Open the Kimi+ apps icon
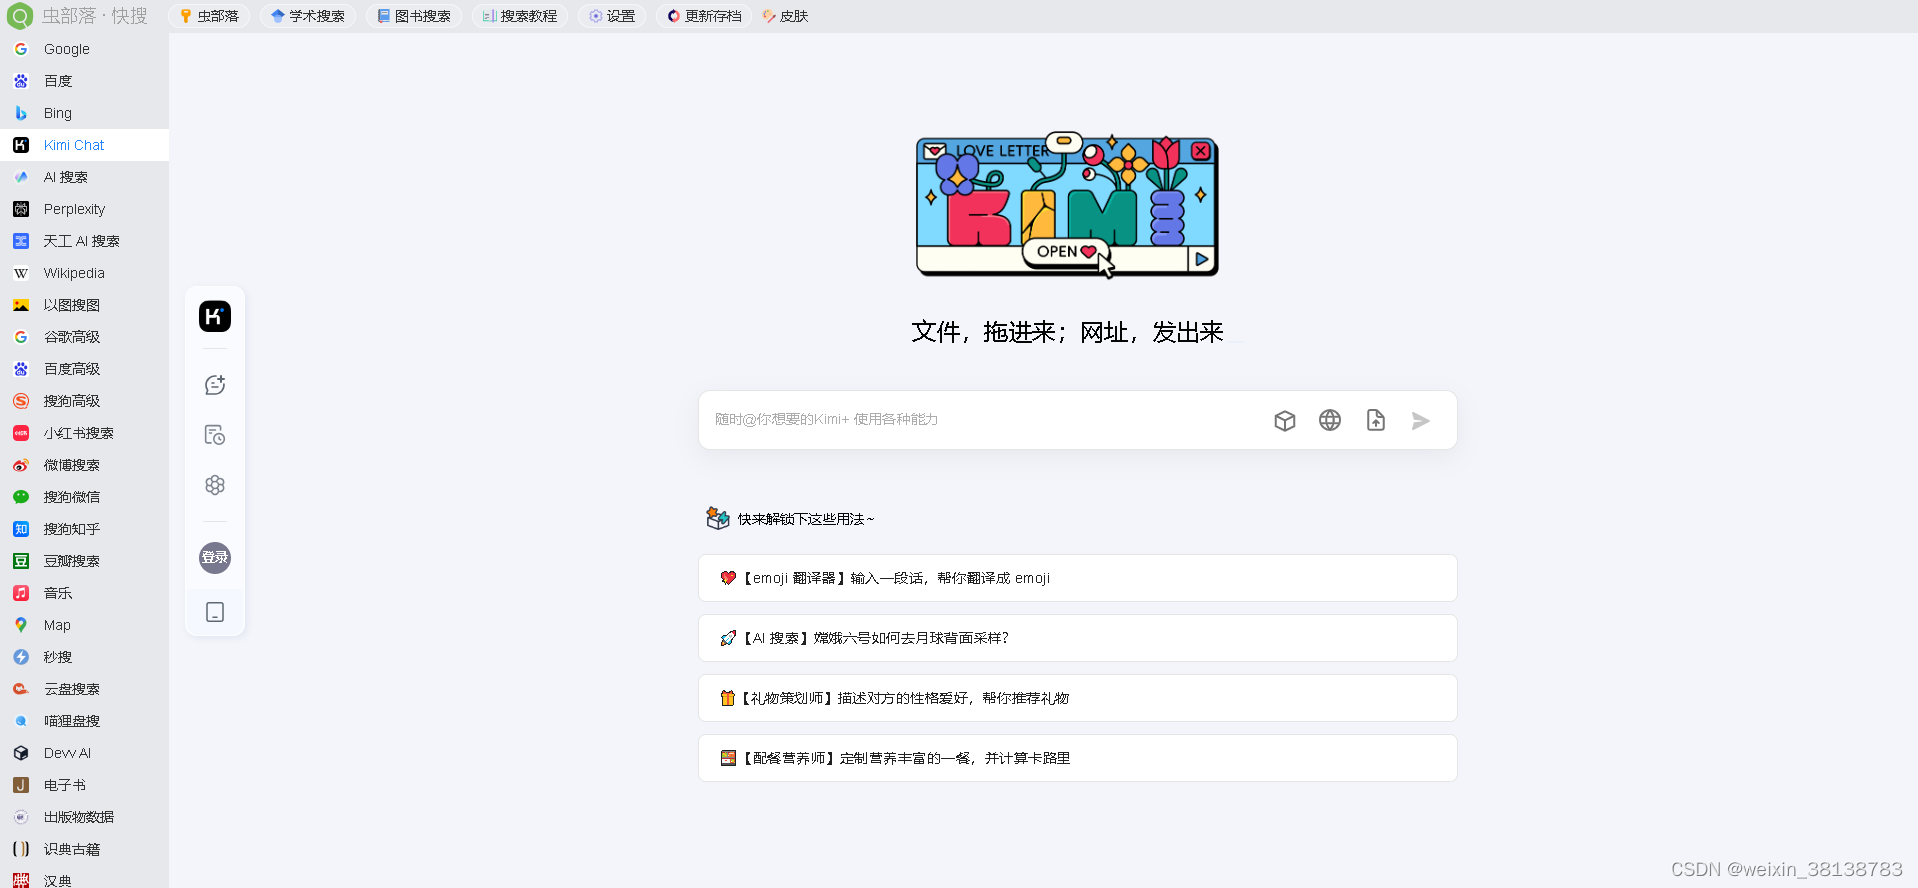The image size is (1918, 888). (215, 485)
